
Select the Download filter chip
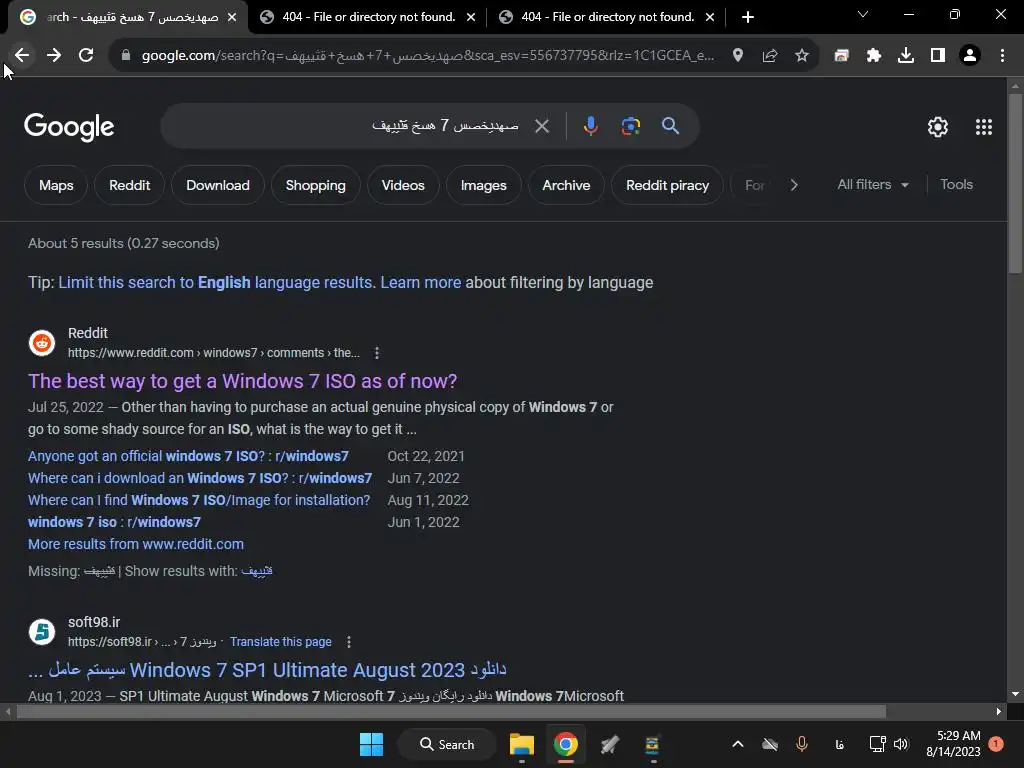217,185
